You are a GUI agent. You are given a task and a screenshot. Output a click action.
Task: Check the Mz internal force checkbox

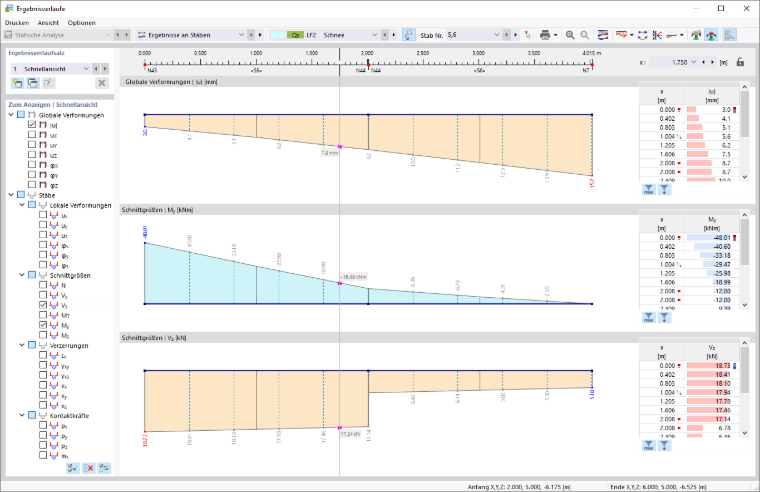[43, 335]
